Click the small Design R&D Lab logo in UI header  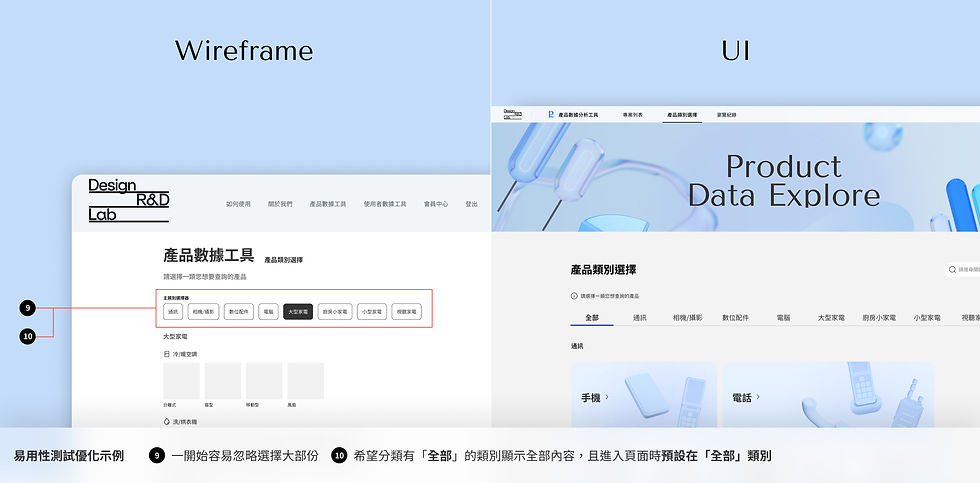coord(512,114)
